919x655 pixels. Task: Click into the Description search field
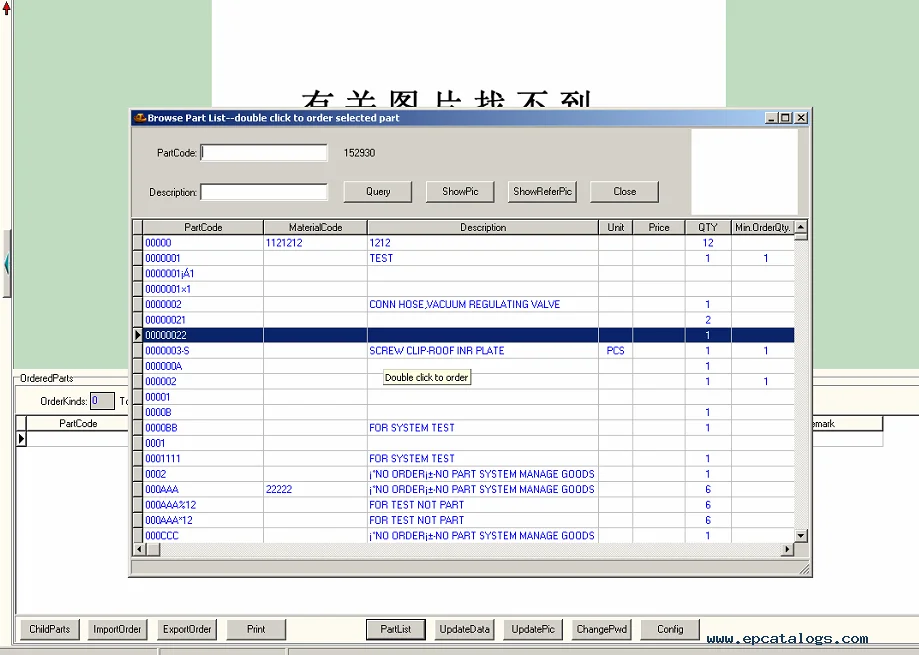(x=265, y=192)
